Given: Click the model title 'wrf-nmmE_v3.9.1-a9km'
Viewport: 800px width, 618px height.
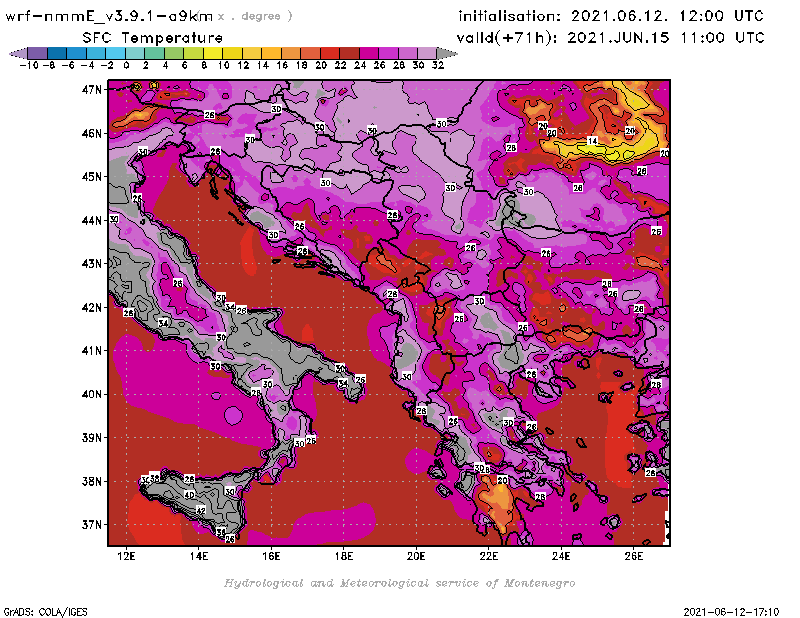Looking at the screenshot, I should [109, 16].
